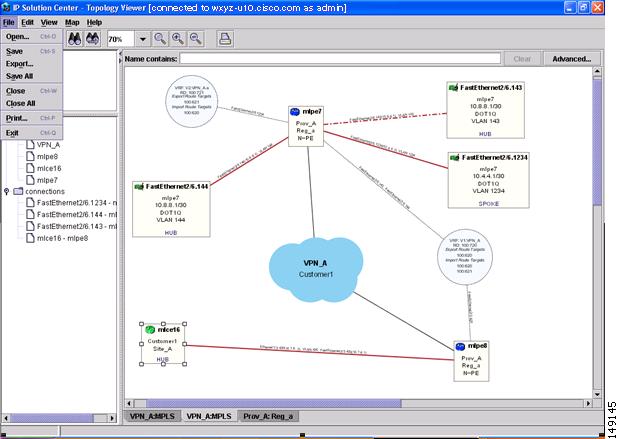Screen dimensions: 618x439
Task: Click the Name contains text field
Action: [340, 59]
